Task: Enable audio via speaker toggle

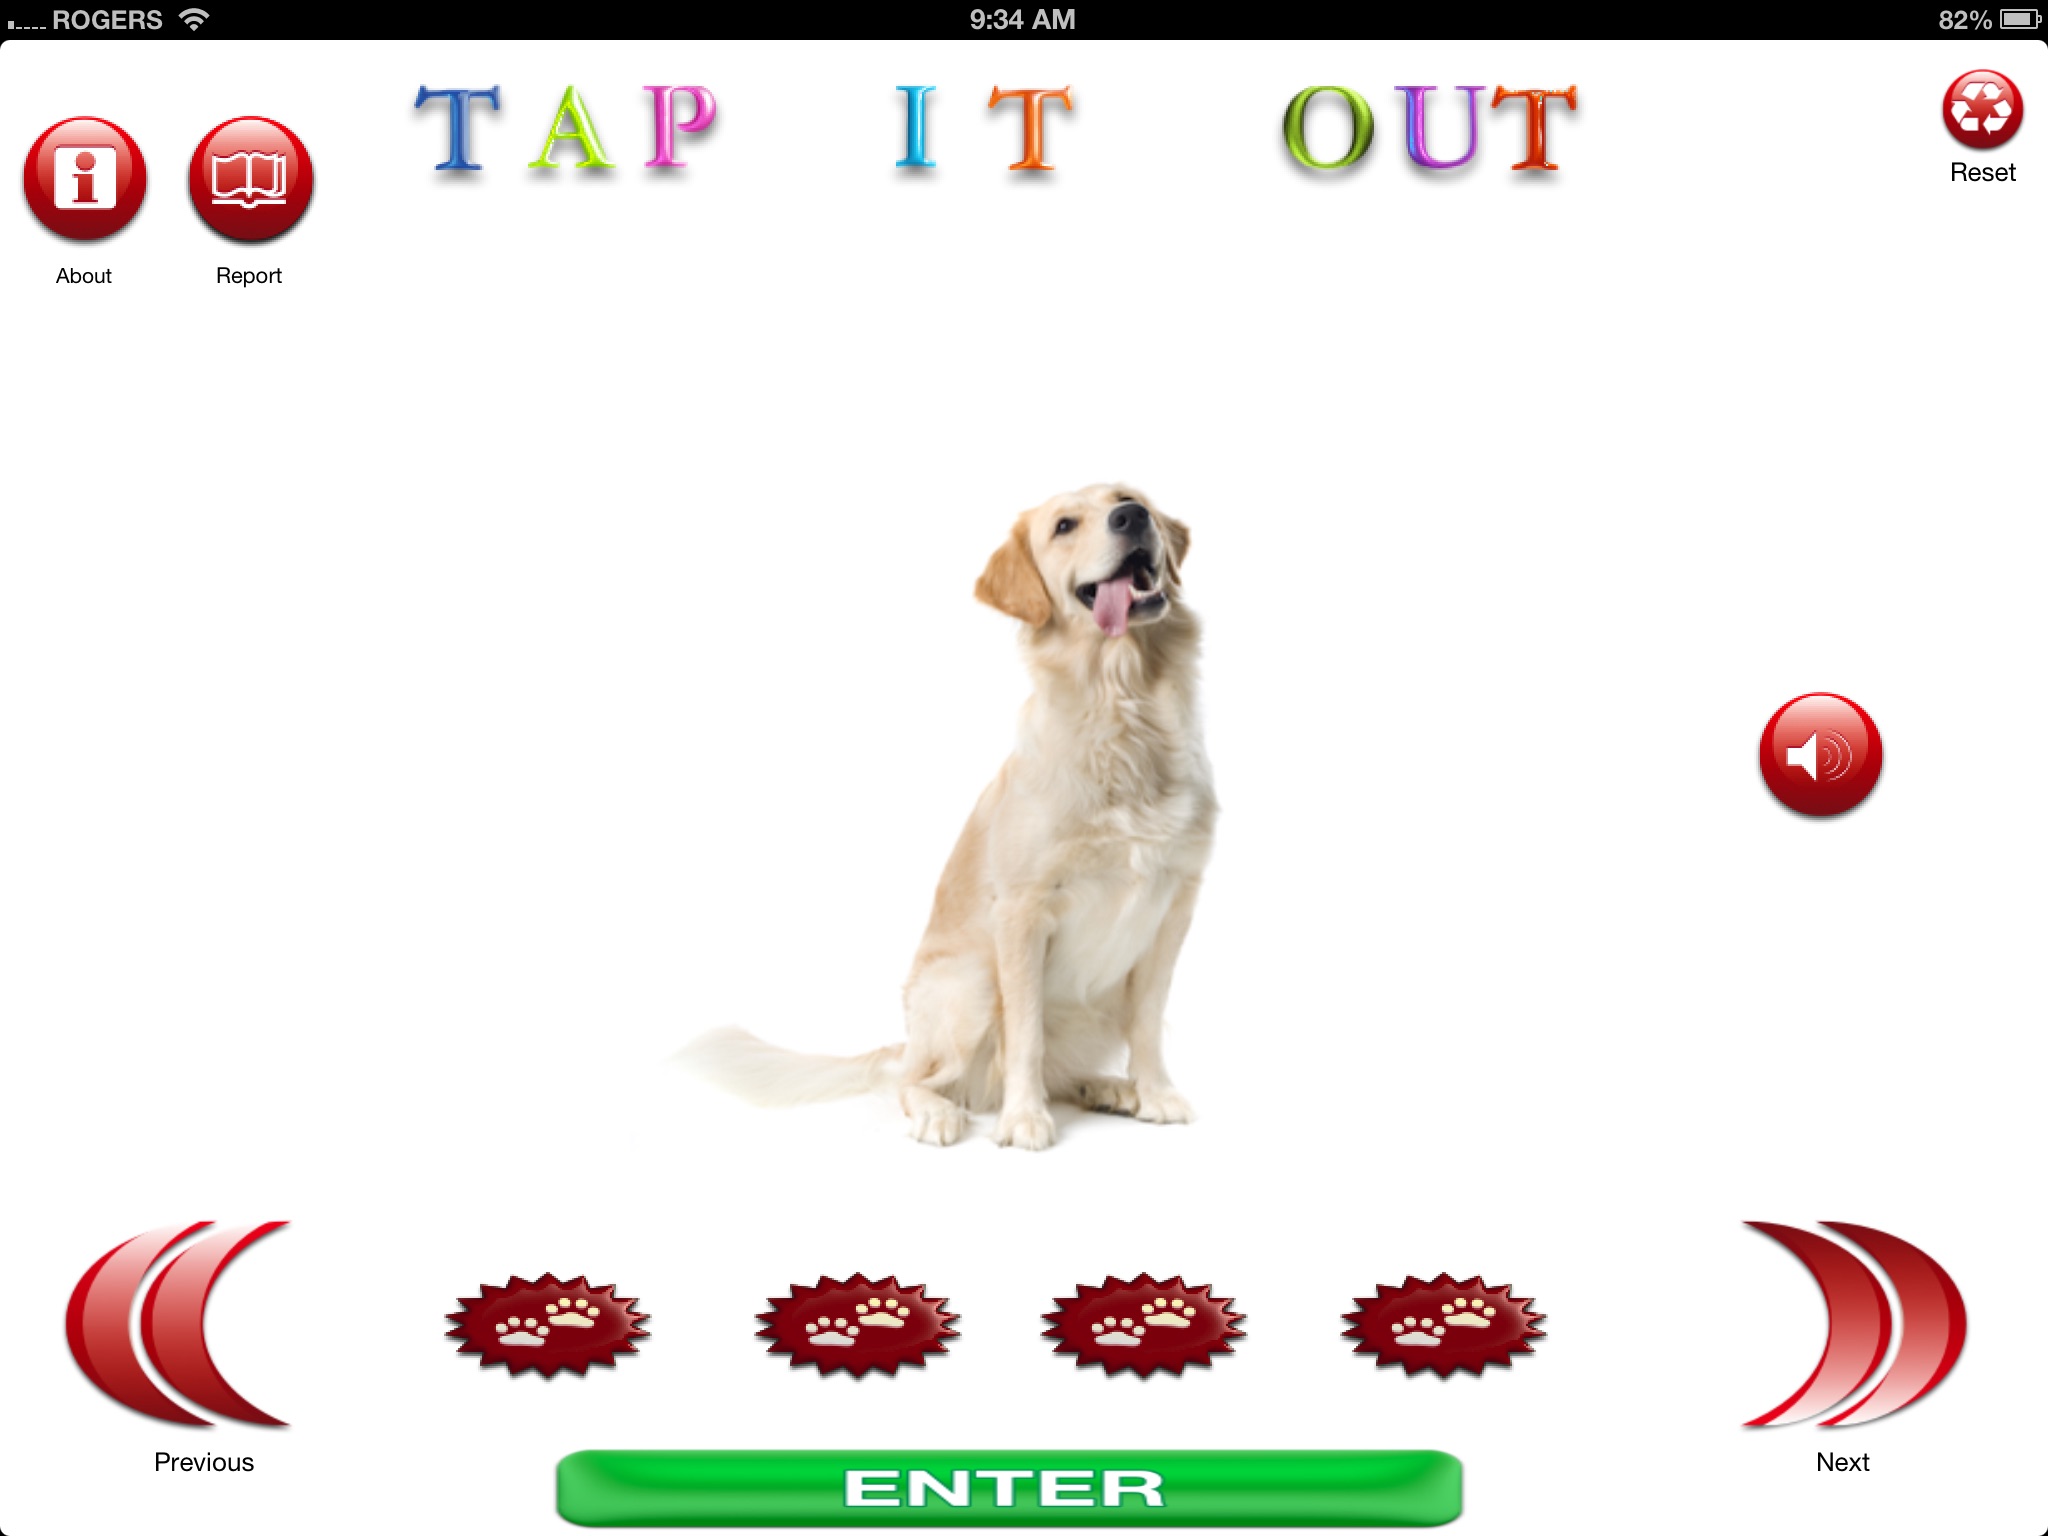Action: tap(1822, 752)
